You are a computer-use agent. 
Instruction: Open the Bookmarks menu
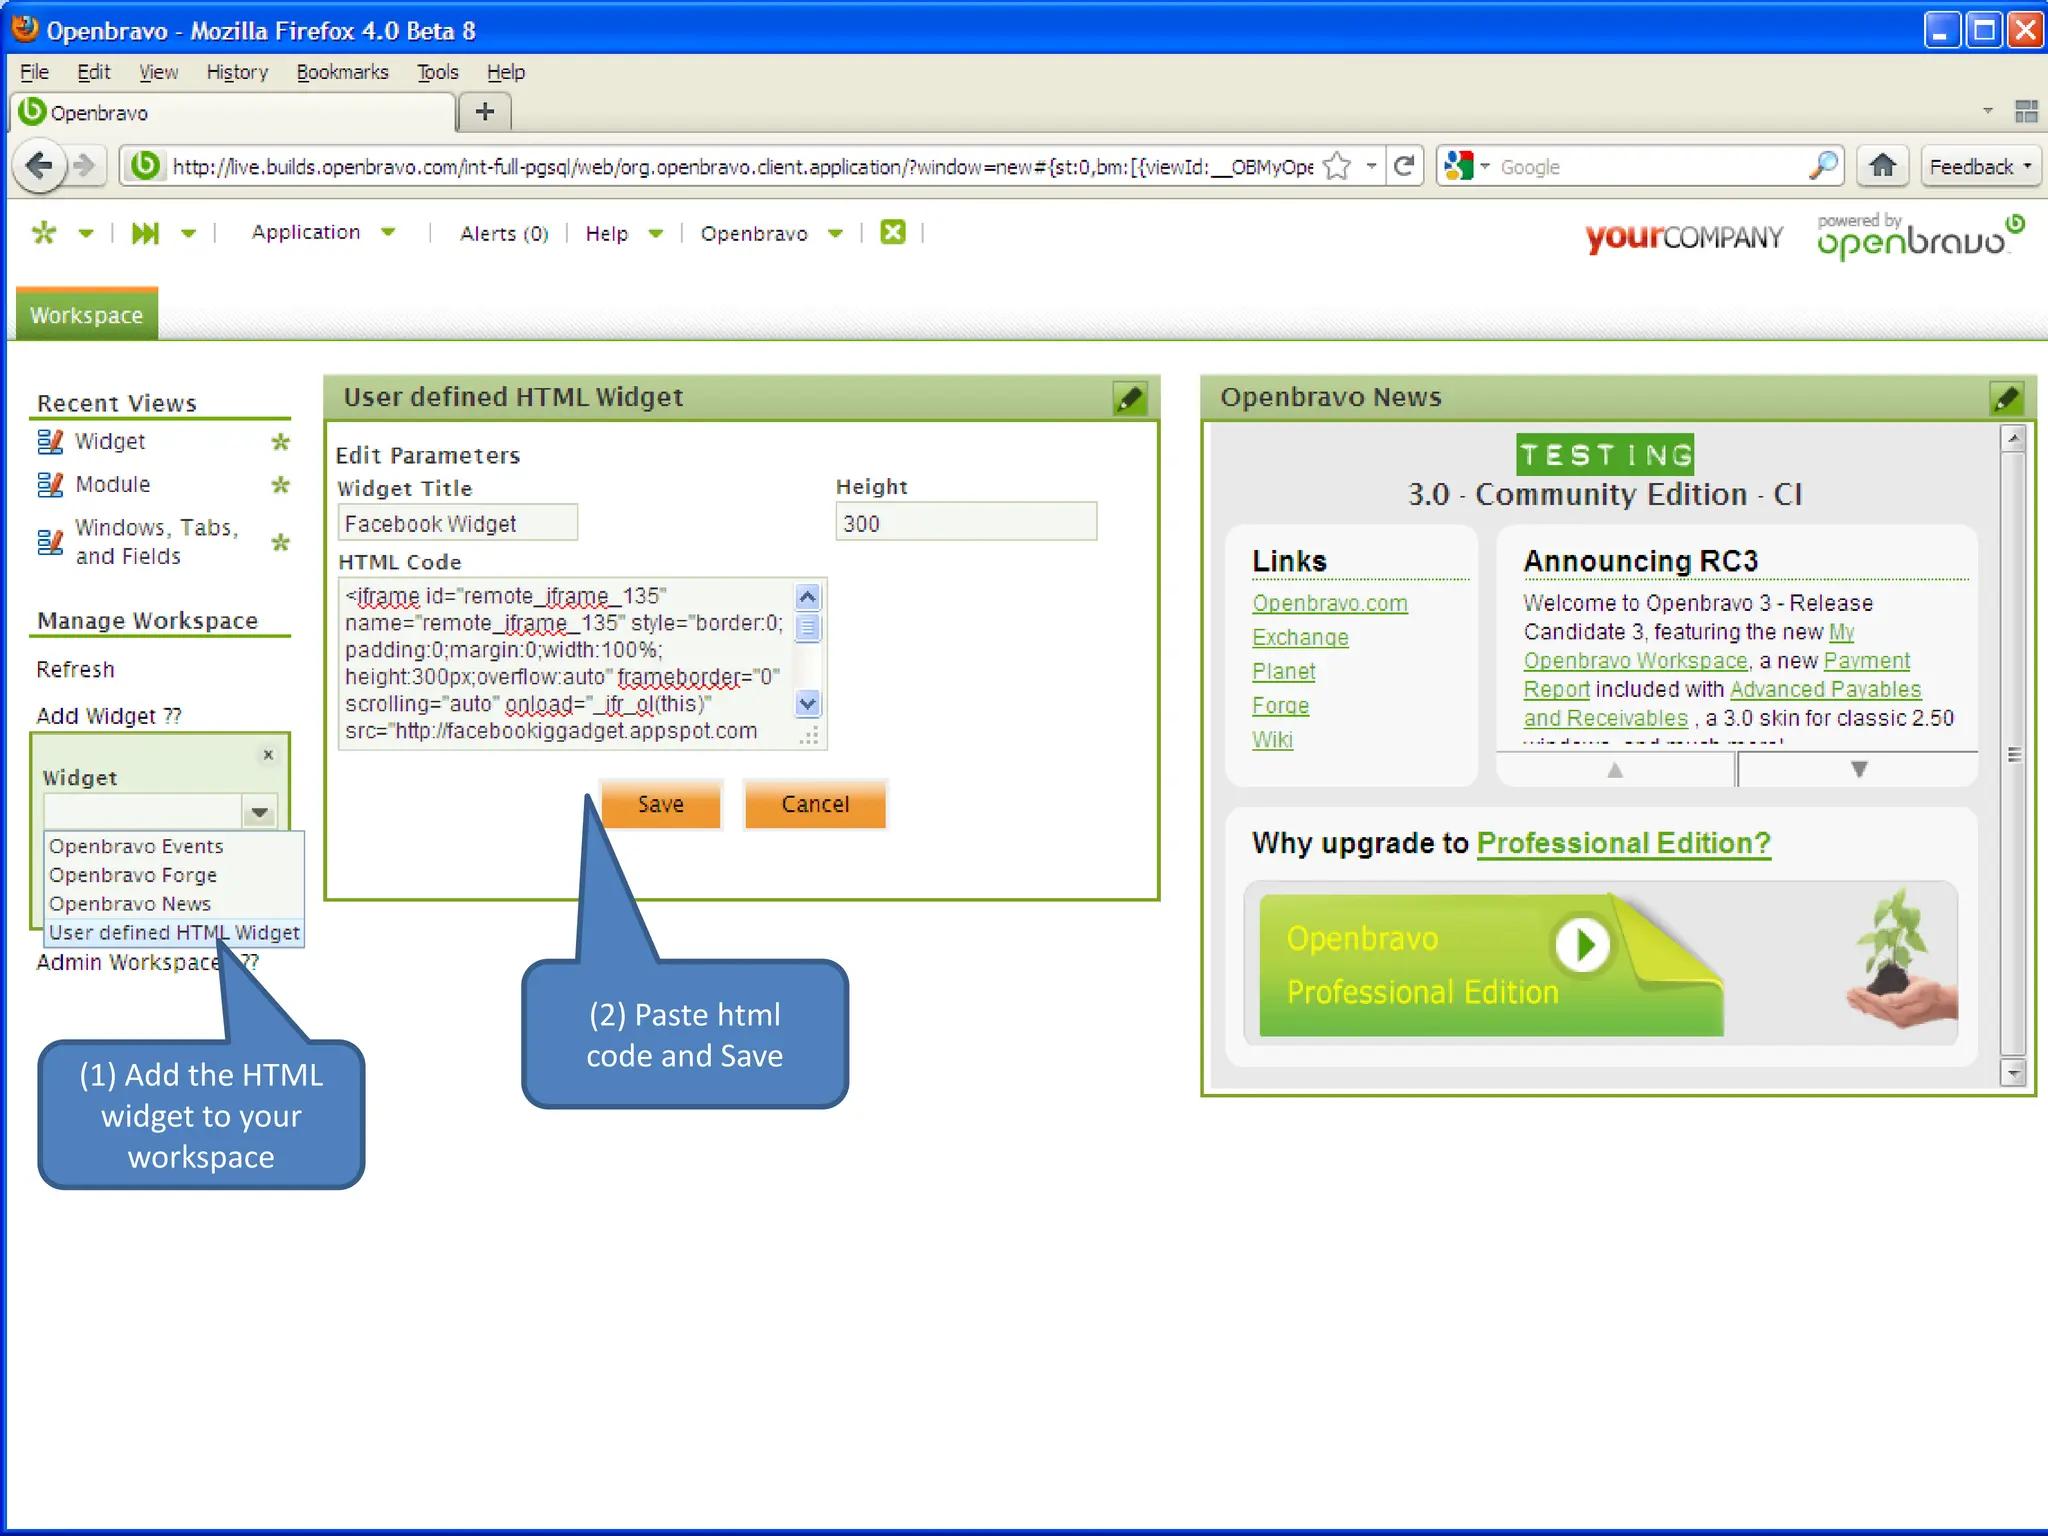coord(342,72)
